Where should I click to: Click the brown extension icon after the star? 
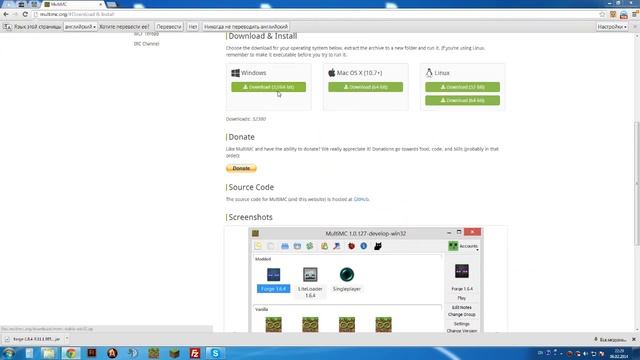613,14
